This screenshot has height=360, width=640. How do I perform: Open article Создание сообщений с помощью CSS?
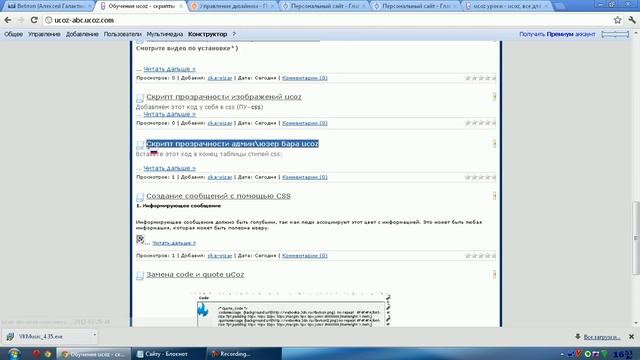pos(218,196)
